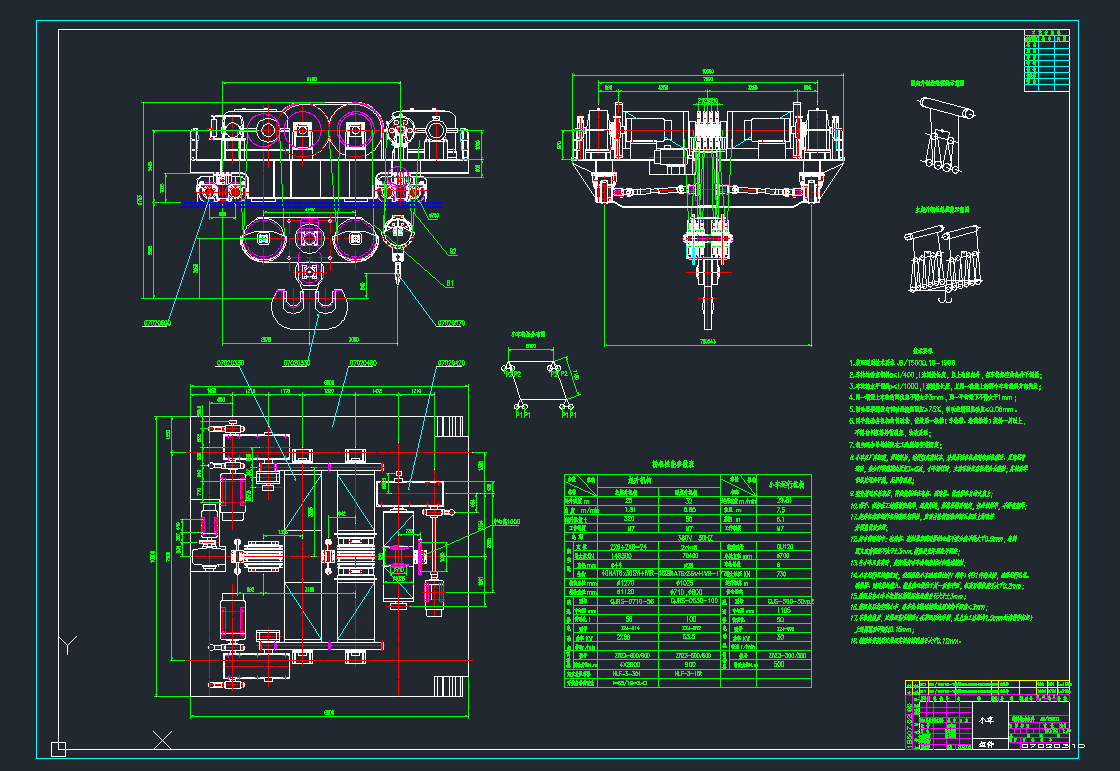Select the QU120 rail cell in parameter table
Viewport: 1120px width, 771px height.
[784, 547]
